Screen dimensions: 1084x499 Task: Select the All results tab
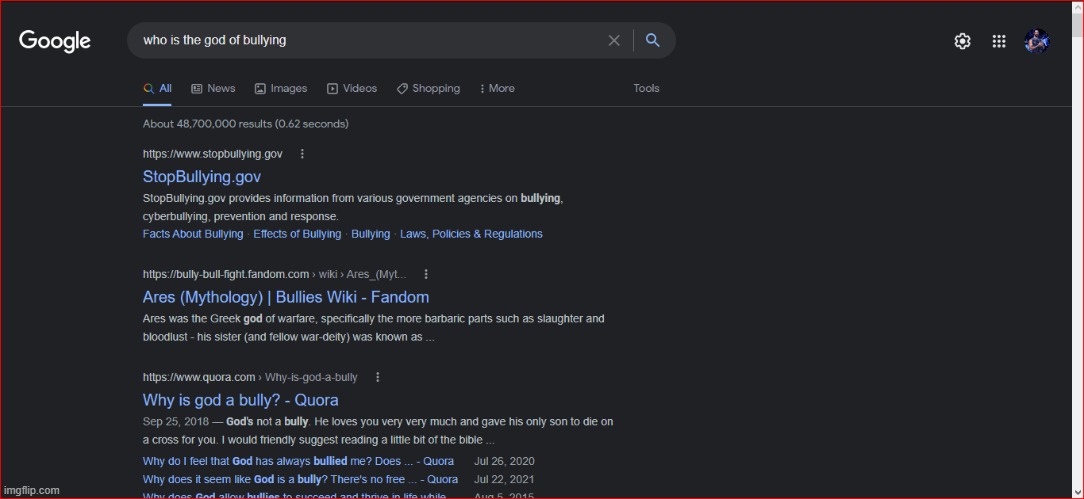pos(158,88)
